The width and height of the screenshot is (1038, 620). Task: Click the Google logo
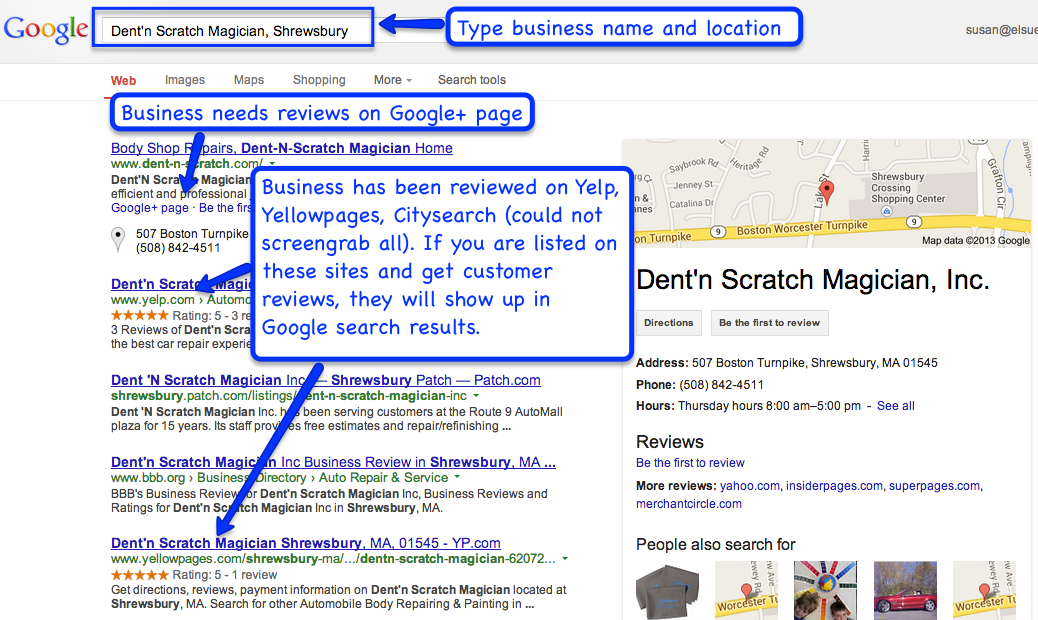click(x=46, y=30)
